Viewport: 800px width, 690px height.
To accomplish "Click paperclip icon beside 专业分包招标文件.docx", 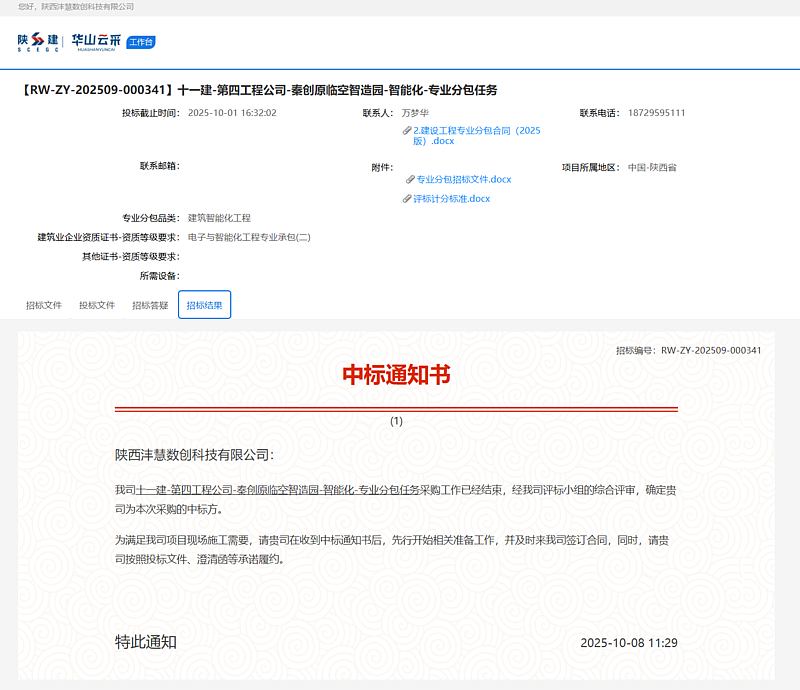I will (410, 180).
